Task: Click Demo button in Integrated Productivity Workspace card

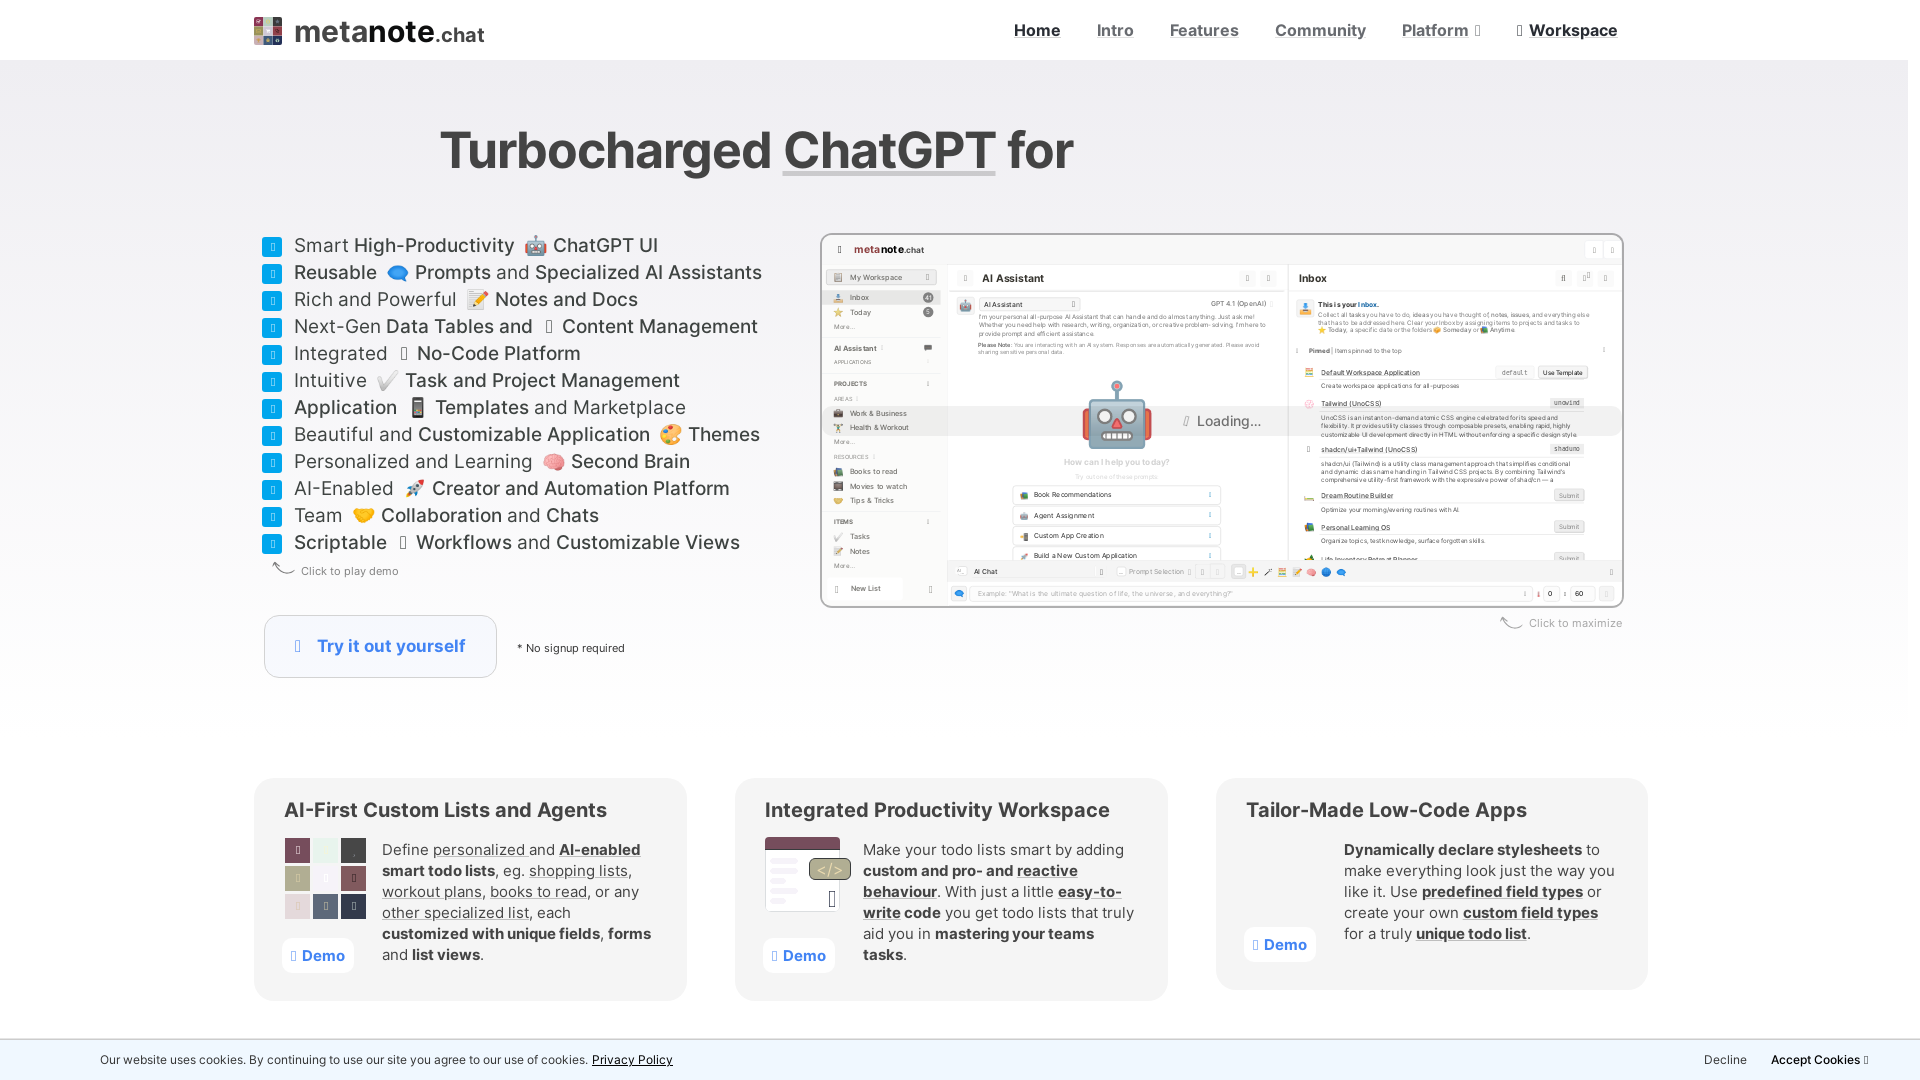Action: pyautogui.click(x=799, y=956)
